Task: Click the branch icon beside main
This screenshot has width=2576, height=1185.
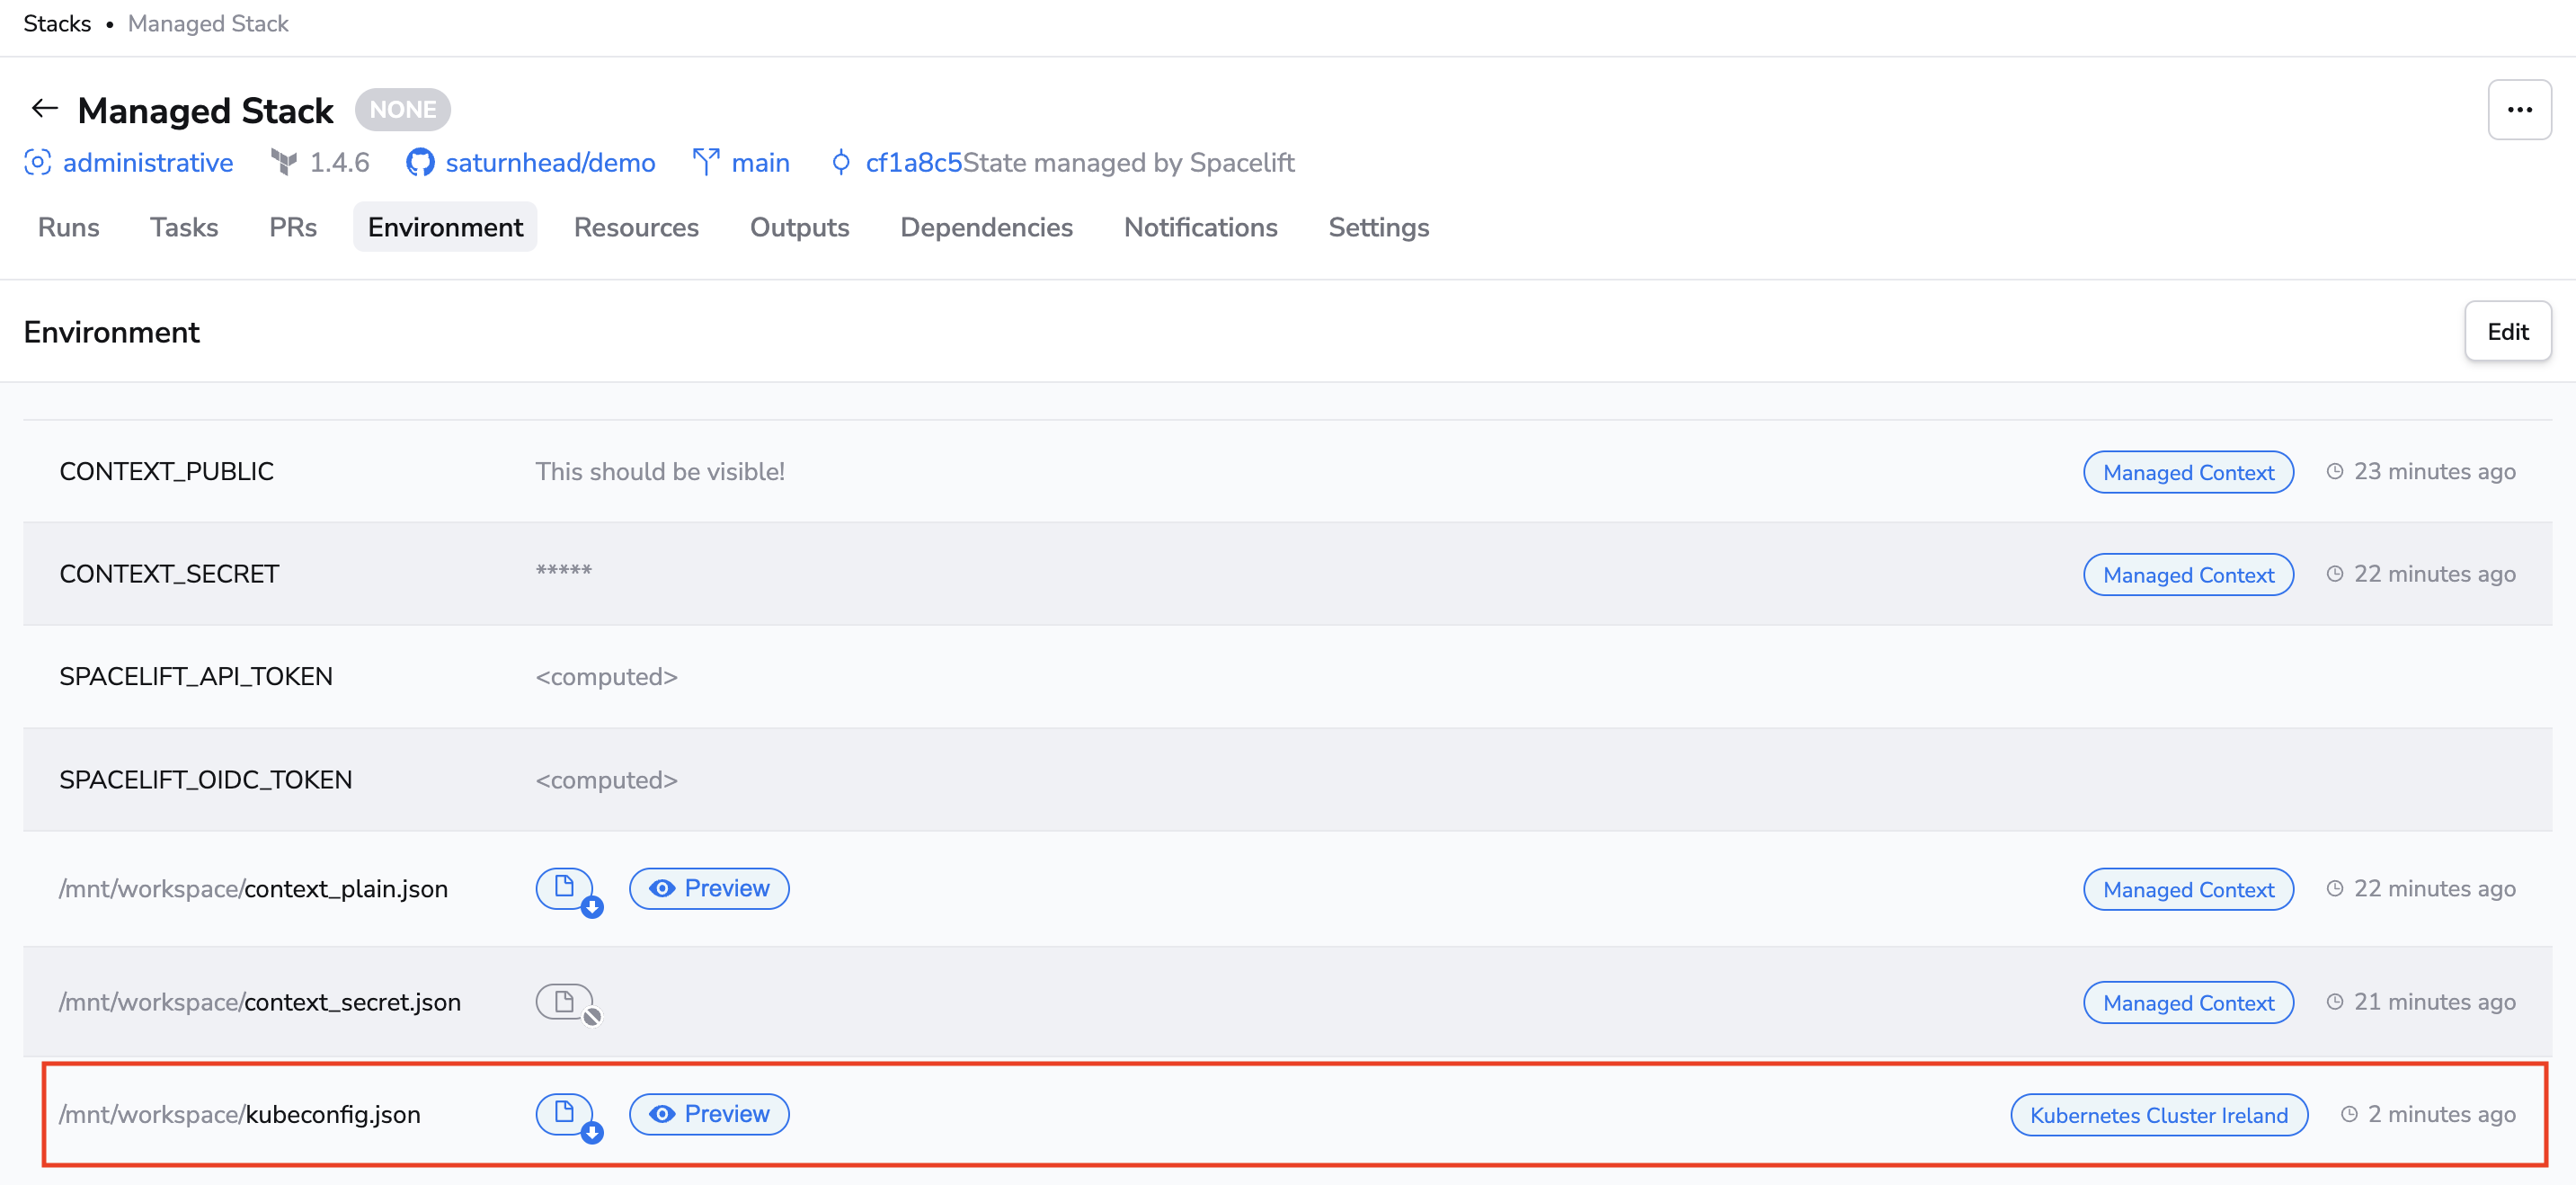Action: [x=706, y=163]
